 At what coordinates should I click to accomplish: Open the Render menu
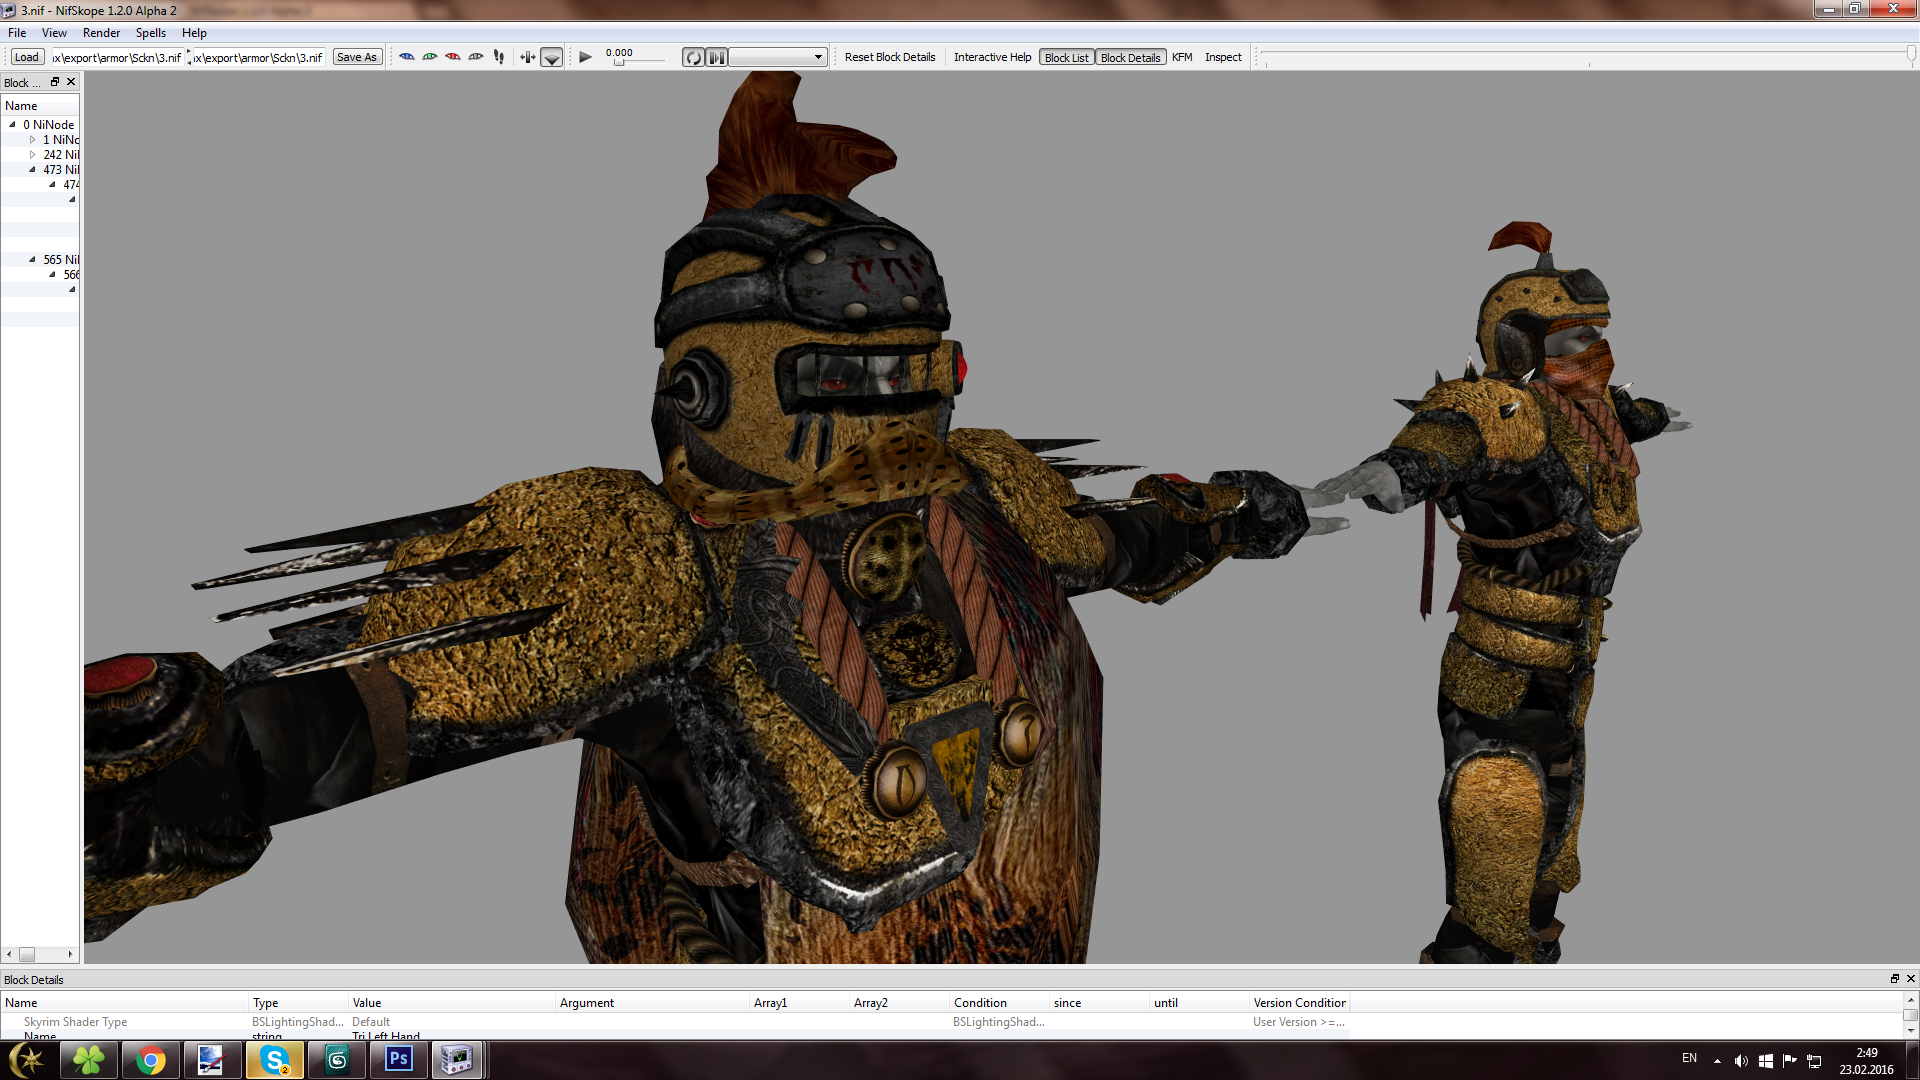coord(101,33)
